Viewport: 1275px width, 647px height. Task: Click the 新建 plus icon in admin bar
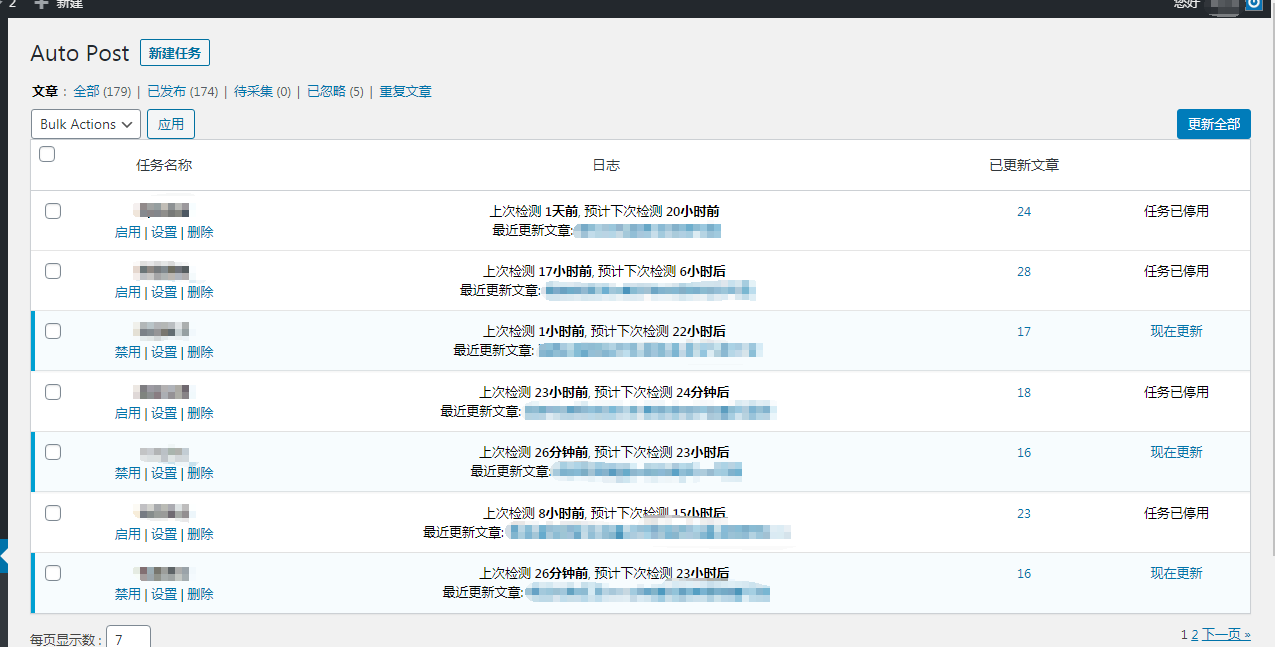(x=39, y=6)
